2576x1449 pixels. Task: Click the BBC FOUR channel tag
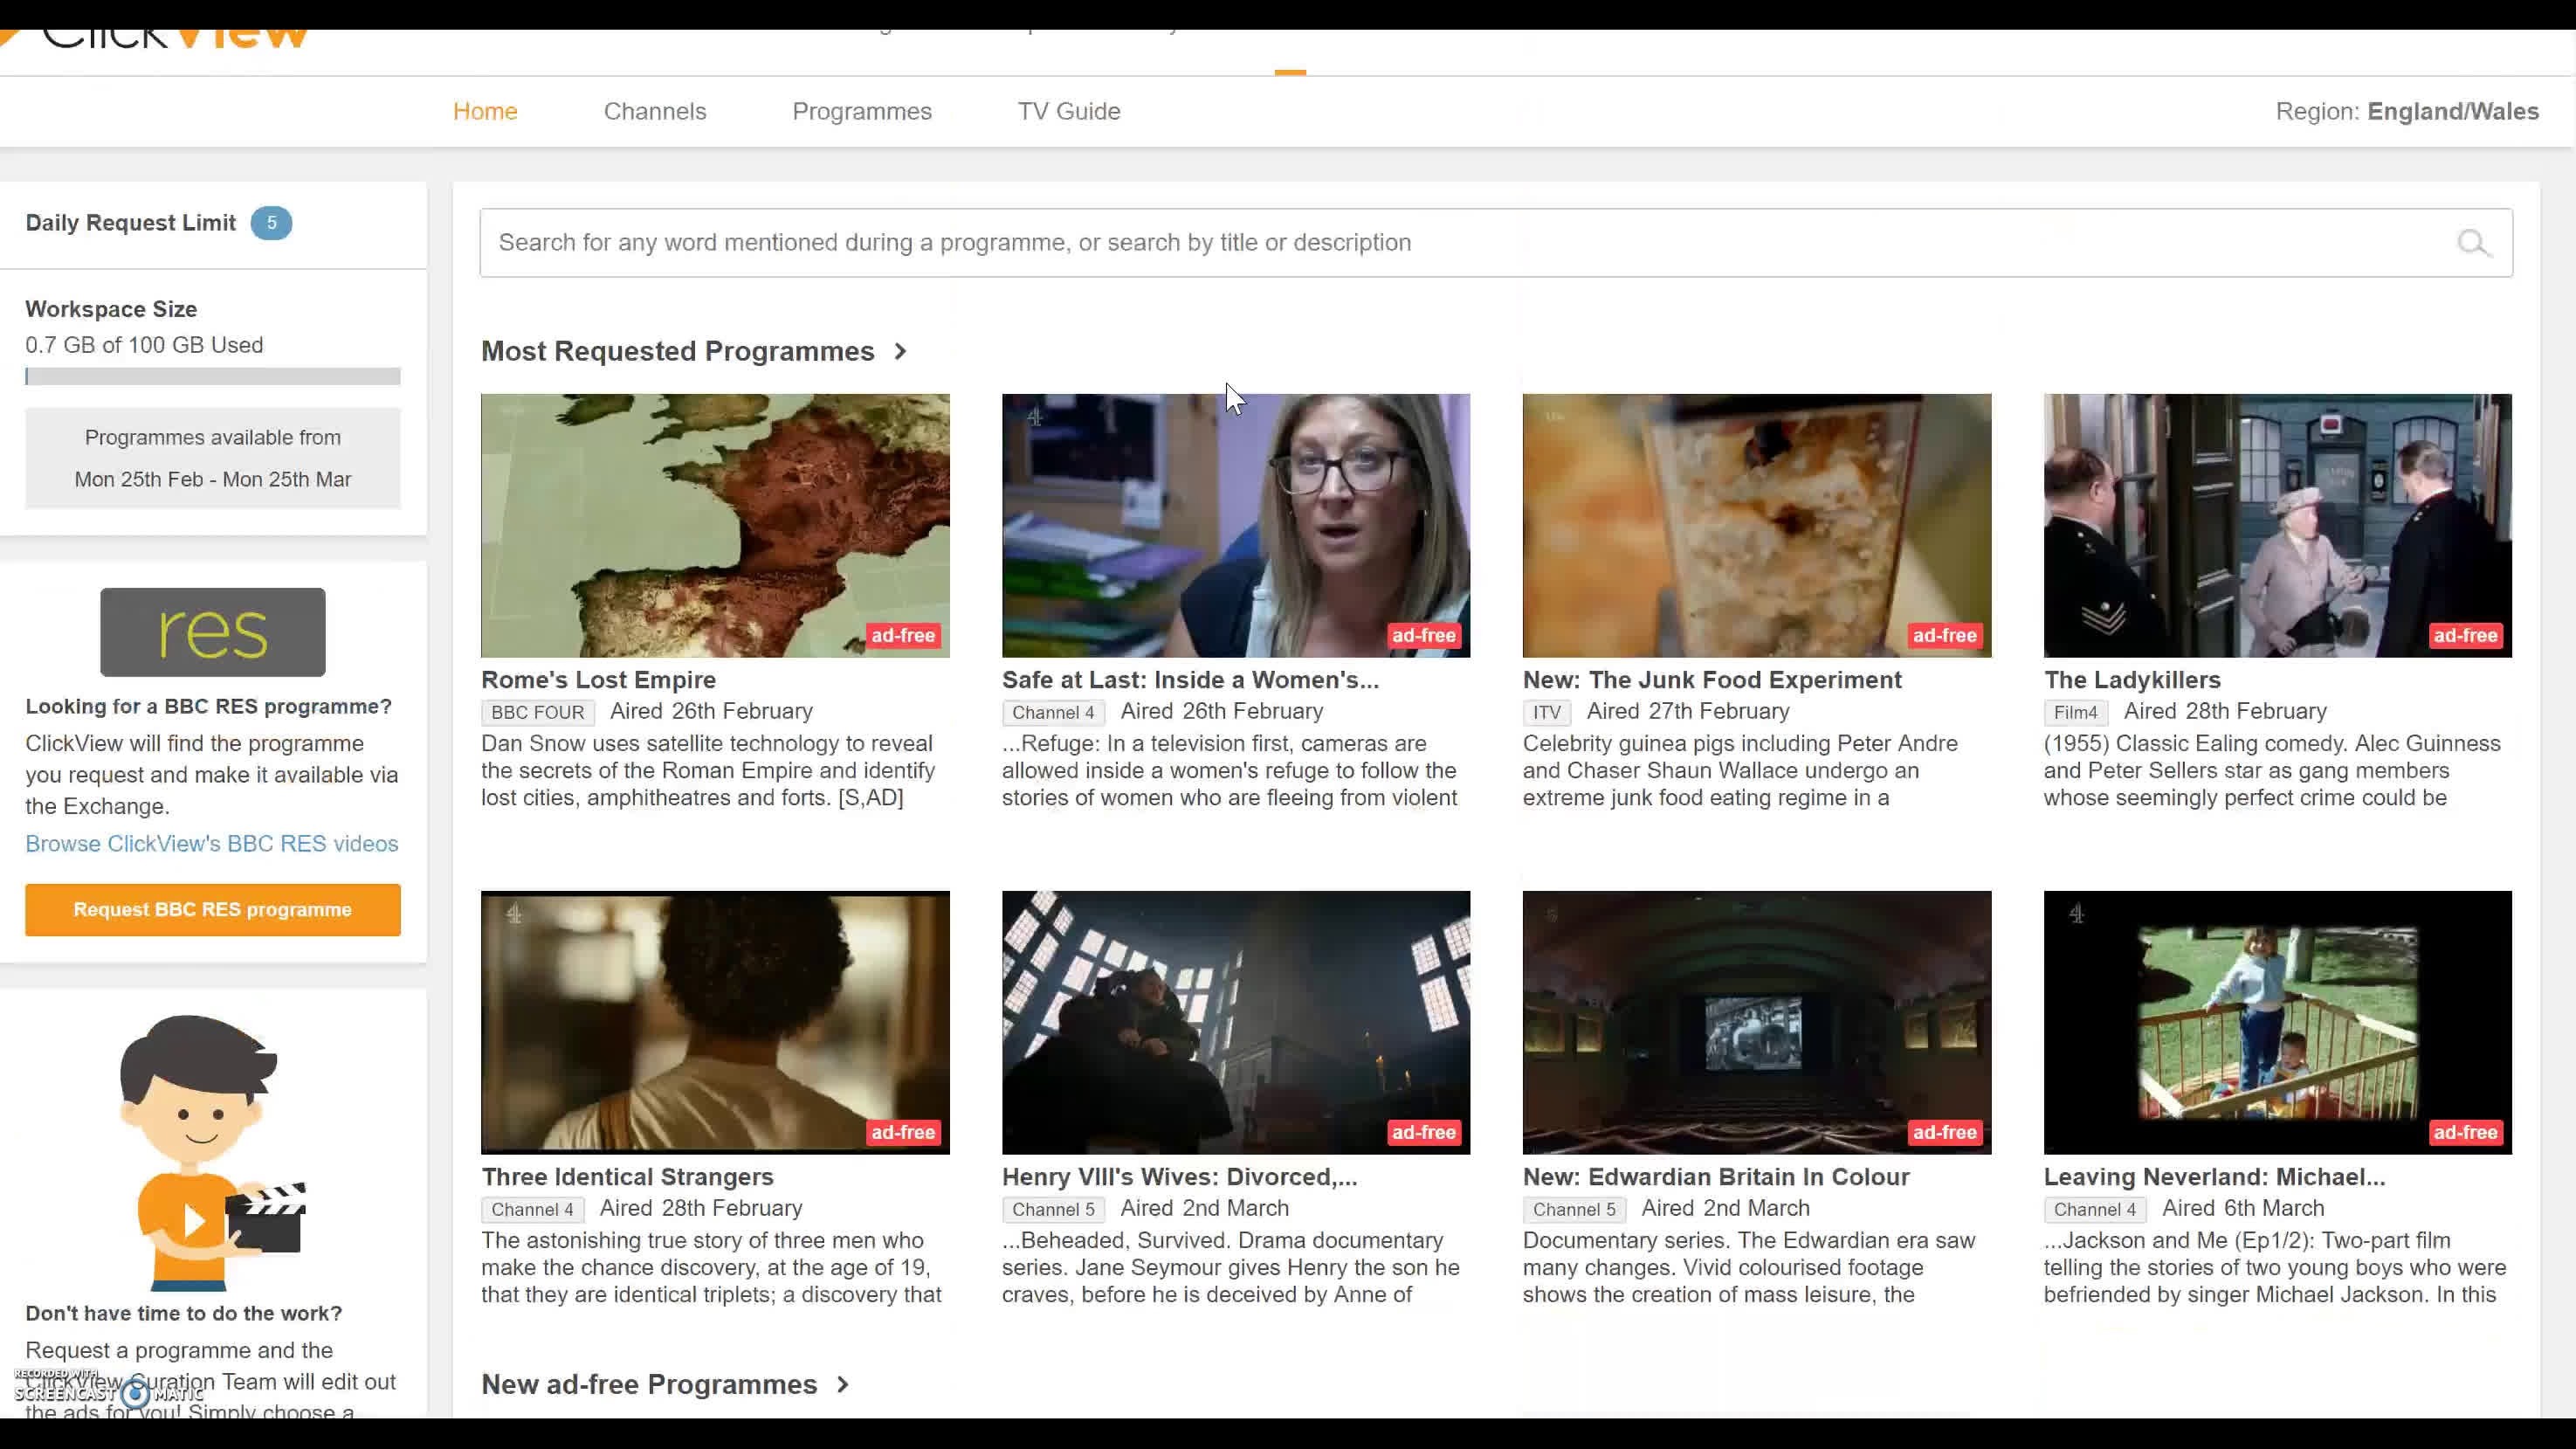click(x=538, y=713)
